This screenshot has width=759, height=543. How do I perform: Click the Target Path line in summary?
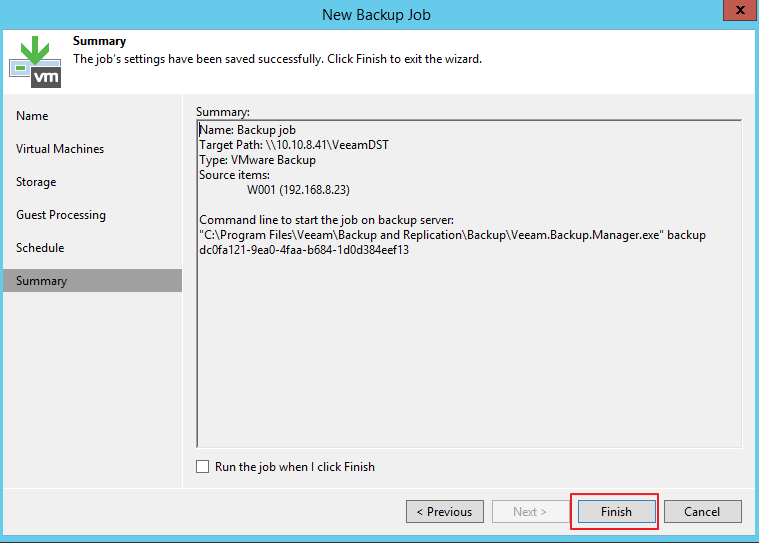pos(294,145)
